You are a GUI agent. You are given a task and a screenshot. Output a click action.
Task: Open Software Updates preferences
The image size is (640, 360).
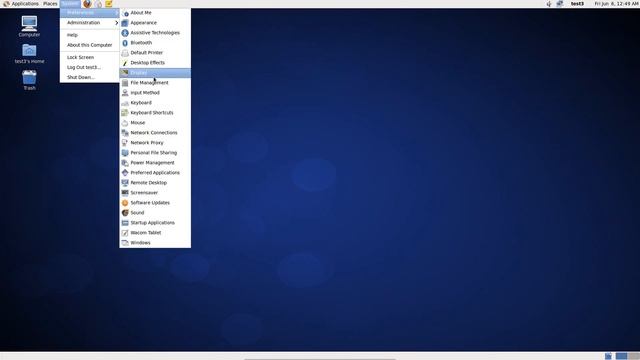(155, 203)
